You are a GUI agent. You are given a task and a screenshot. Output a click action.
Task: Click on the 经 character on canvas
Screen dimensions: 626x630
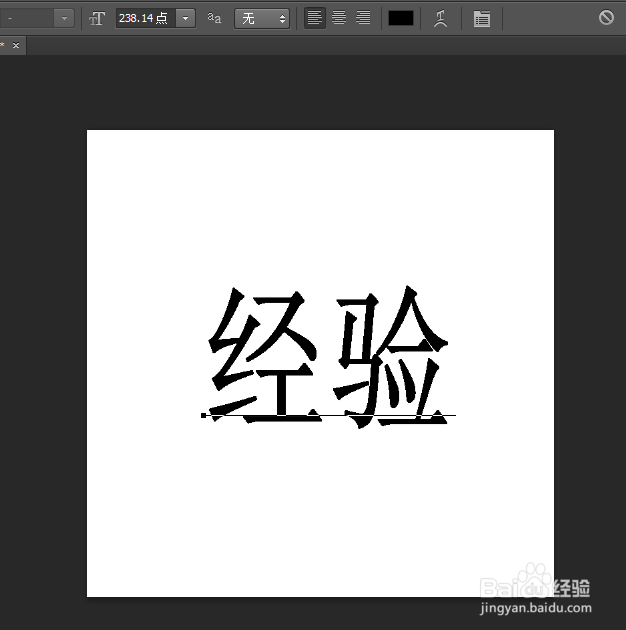click(265, 355)
